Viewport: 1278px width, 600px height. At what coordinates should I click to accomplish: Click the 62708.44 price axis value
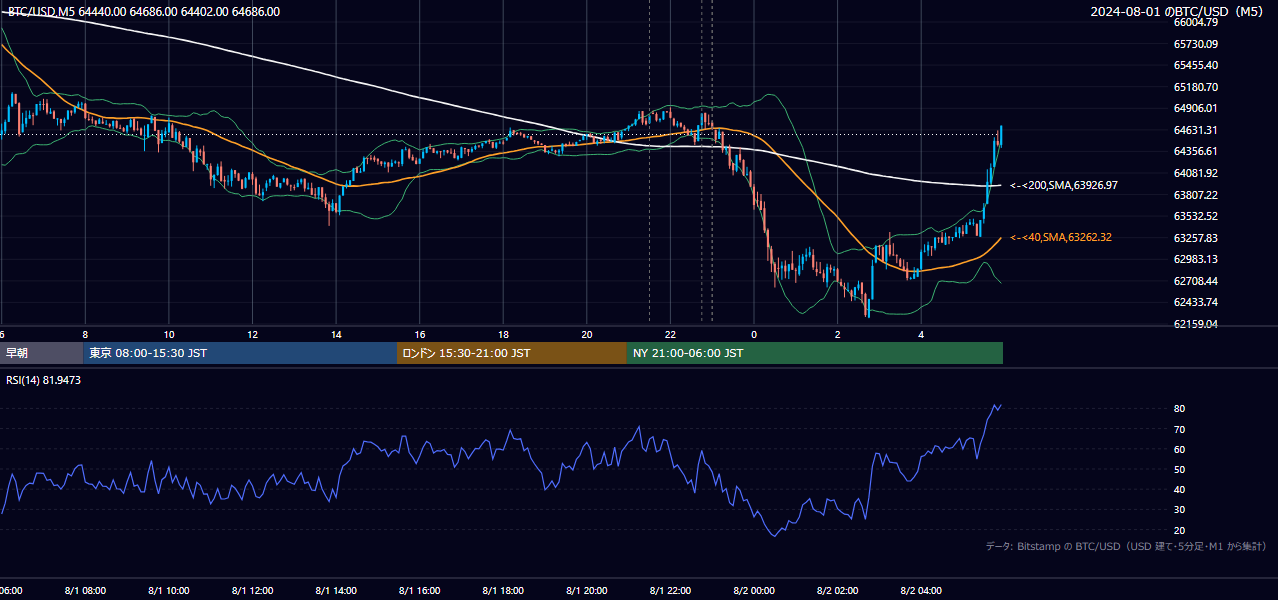[x=1195, y=281]
